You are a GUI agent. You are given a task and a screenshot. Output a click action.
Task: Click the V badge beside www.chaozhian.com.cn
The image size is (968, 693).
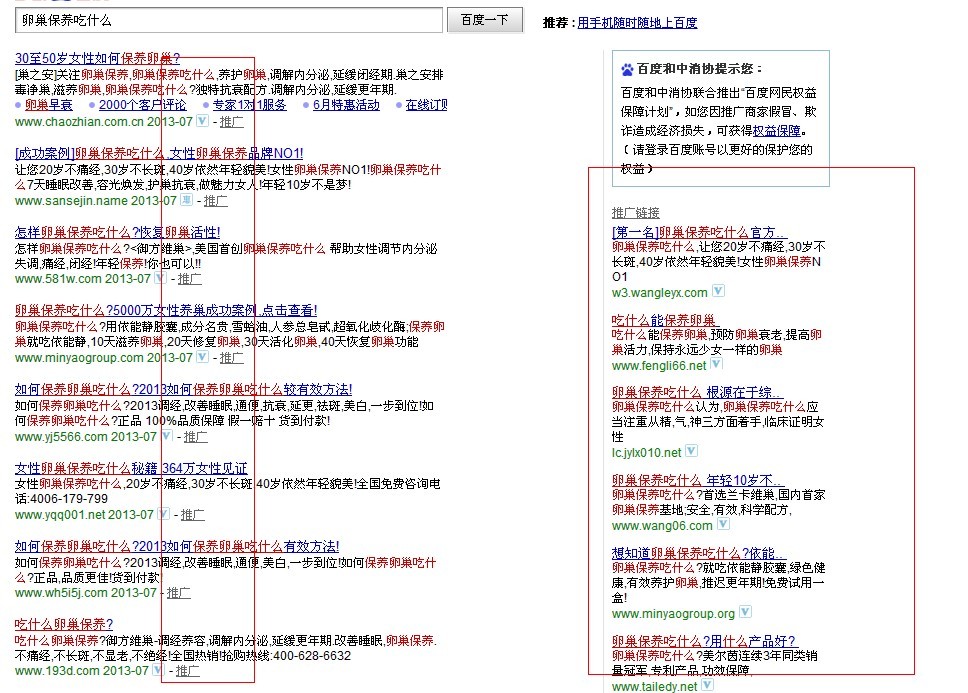pyautogui.click(x=202, y=121)
